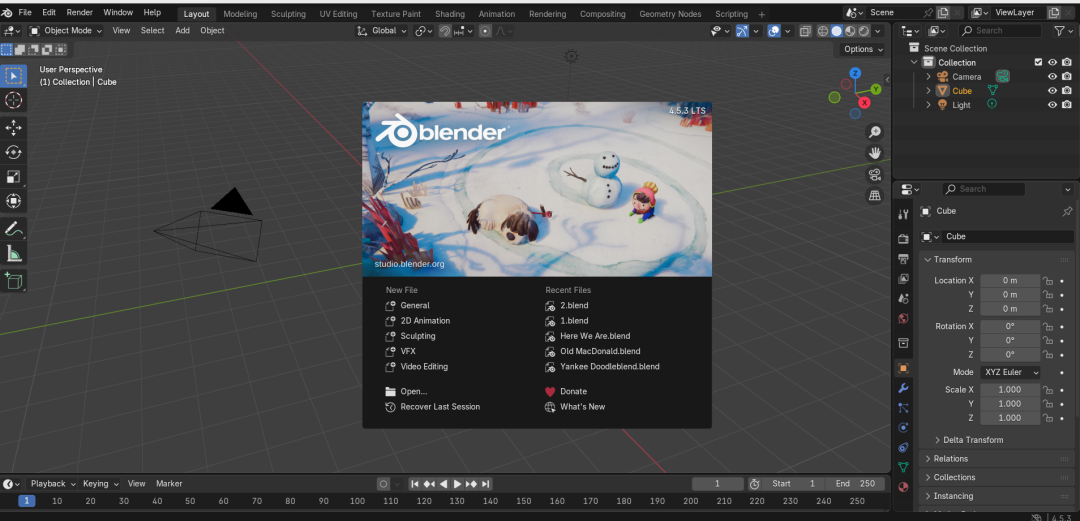The width and height of the screenshot is (1080, 521).
Task: Select the Measure ruler tool
Action: tap(13, 254)
